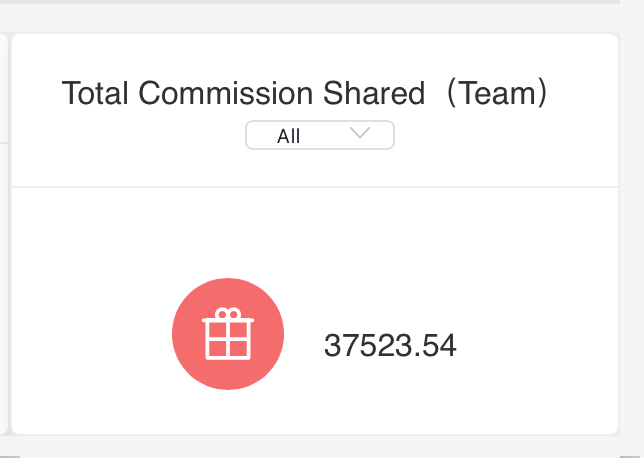Click the 37523.54 commission amount
The width and height of the screenshot is (644, 458).
point(390,345)
